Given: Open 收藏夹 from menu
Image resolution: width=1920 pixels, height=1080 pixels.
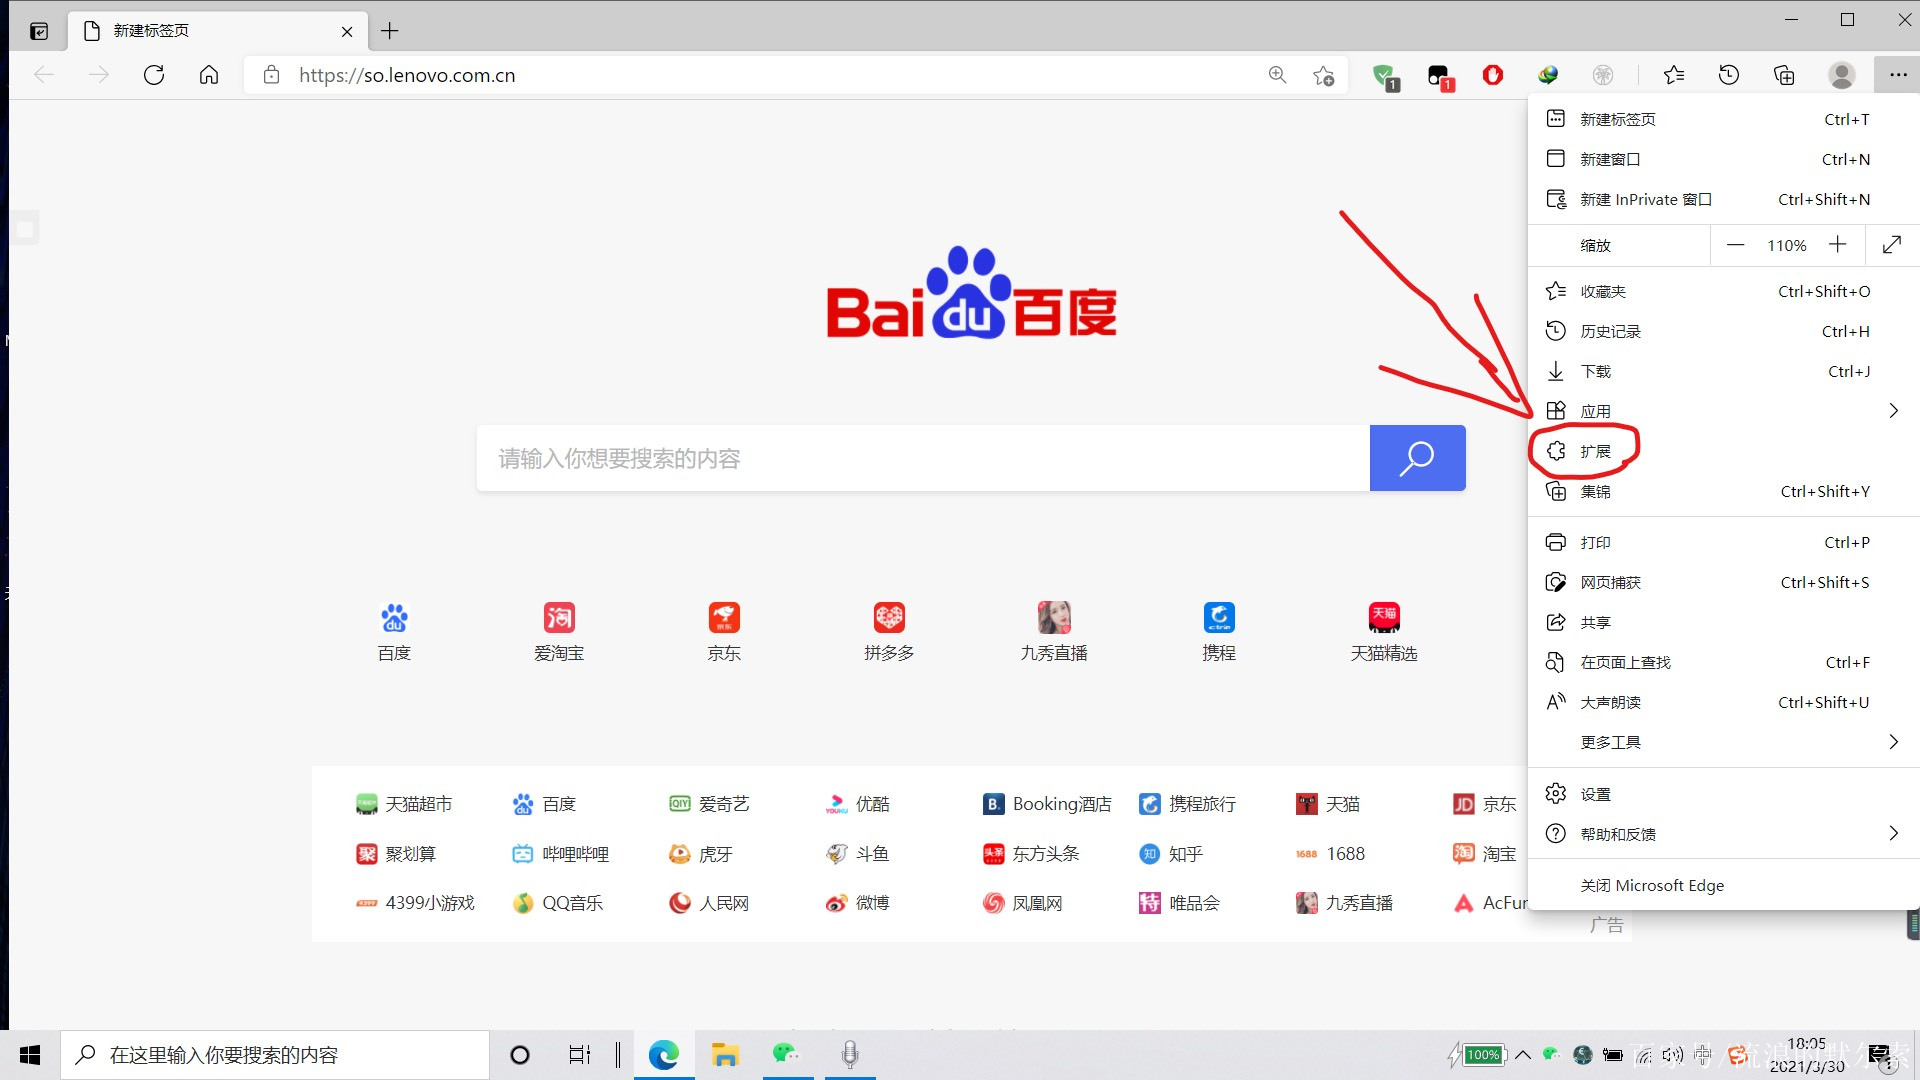Looking at the screenshot, I should point(1724,291).
